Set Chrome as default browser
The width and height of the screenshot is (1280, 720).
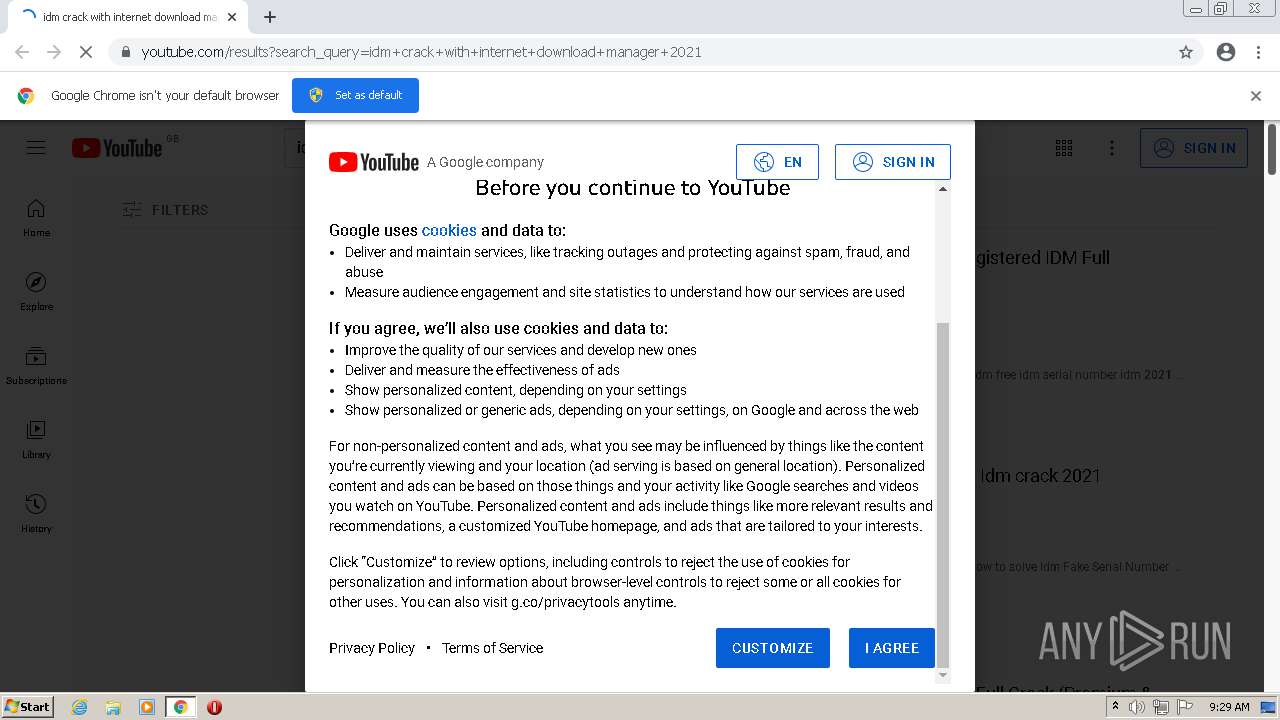(x=355, y=95)
